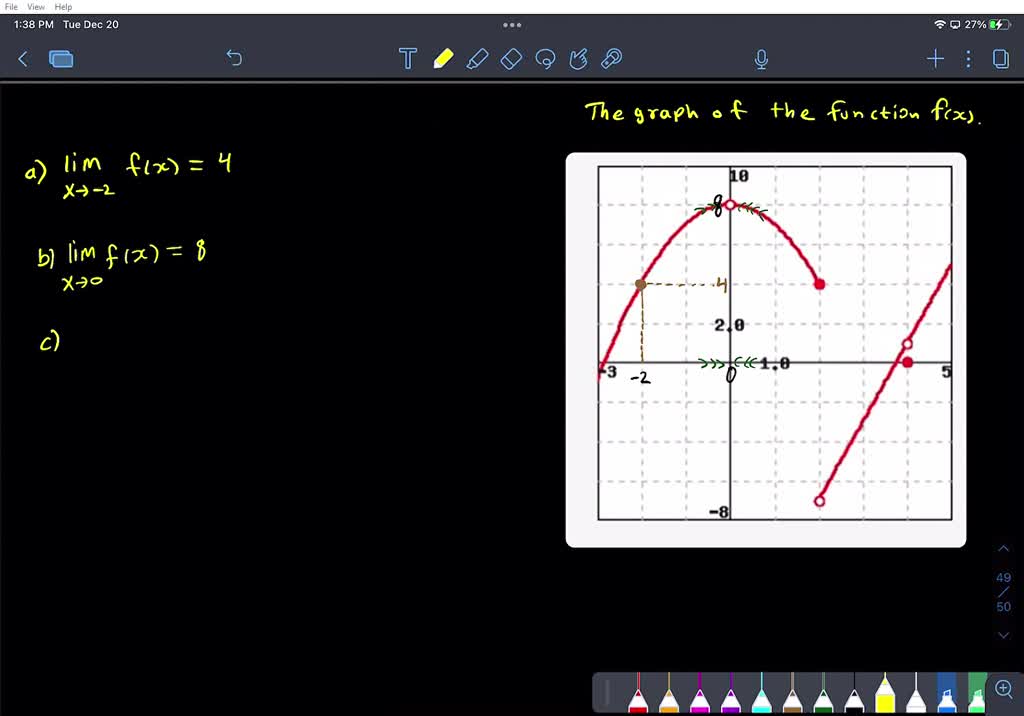Undo the last stroke
Image resolution: width=1024 pixels, height=716 pixels.
[234, 59]
